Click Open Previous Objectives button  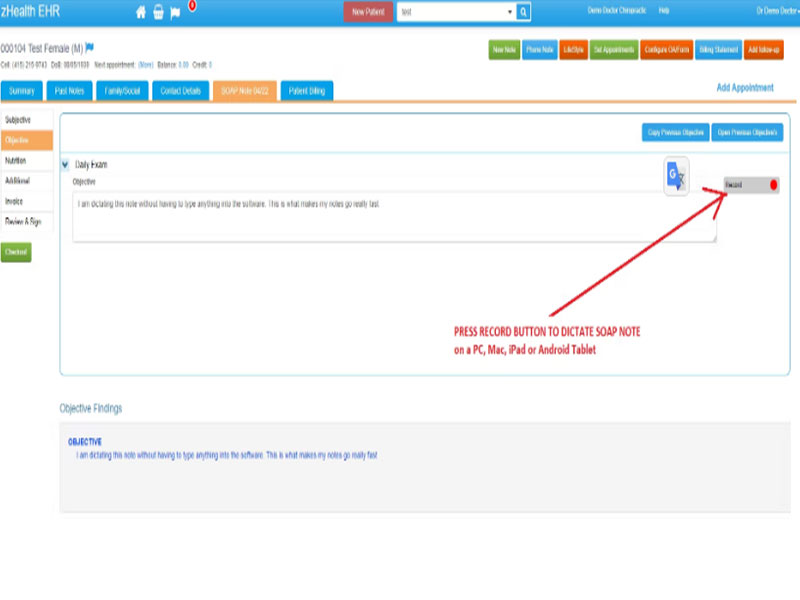[x=747, y=133]
